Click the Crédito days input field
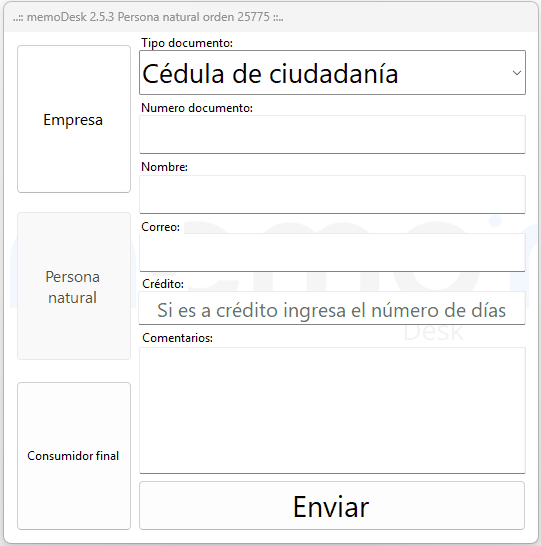This screenshot has height=546, width=541. [332, 308]
